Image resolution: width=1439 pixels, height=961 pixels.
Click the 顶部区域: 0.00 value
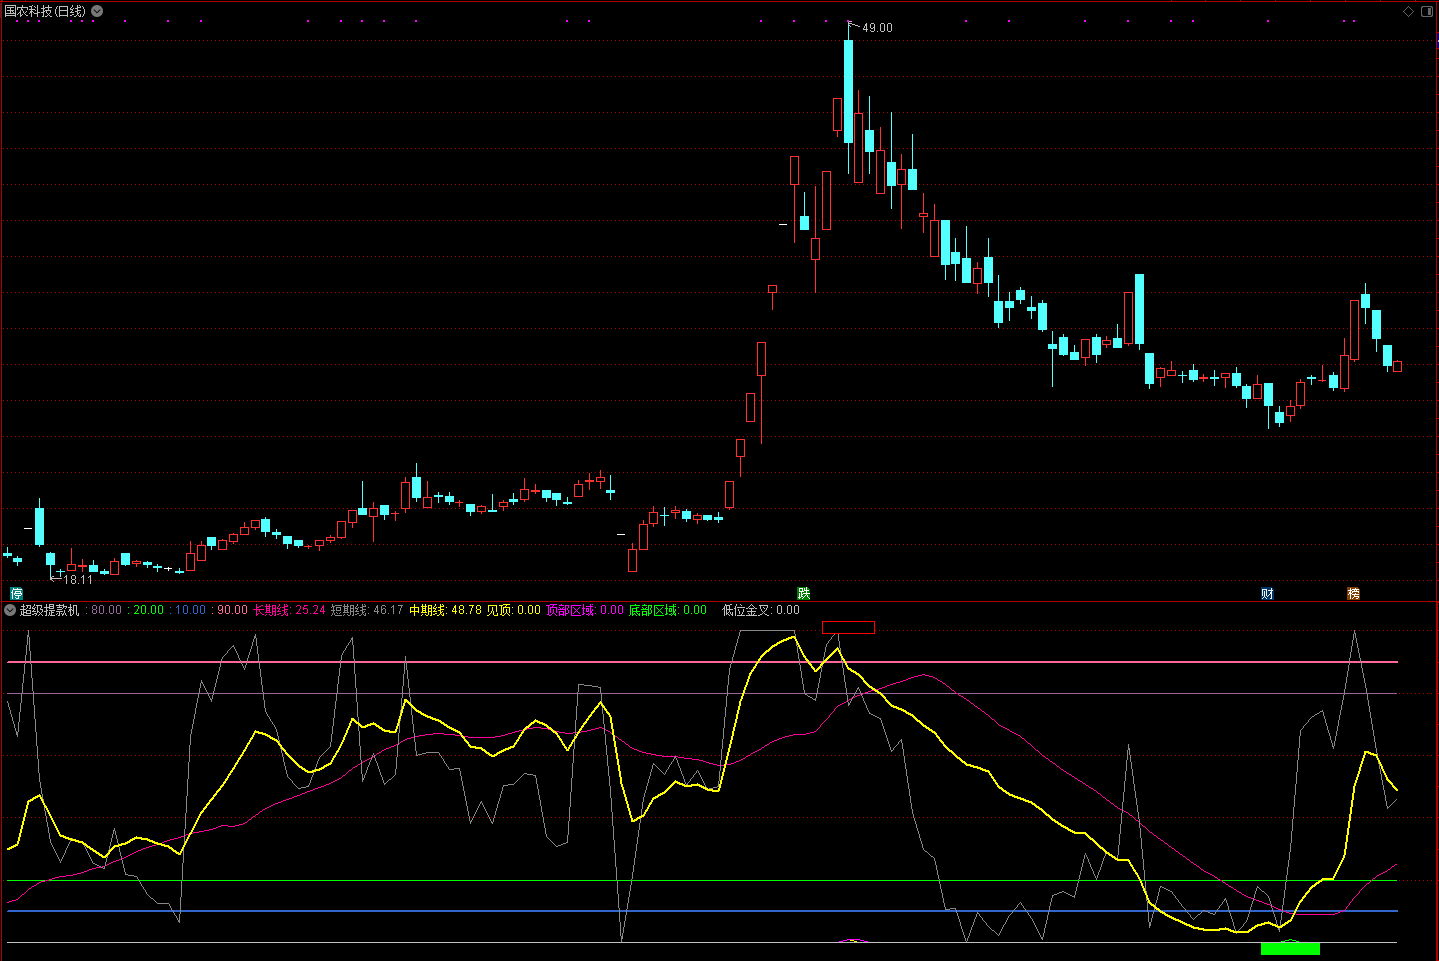(x=585, y=610)
